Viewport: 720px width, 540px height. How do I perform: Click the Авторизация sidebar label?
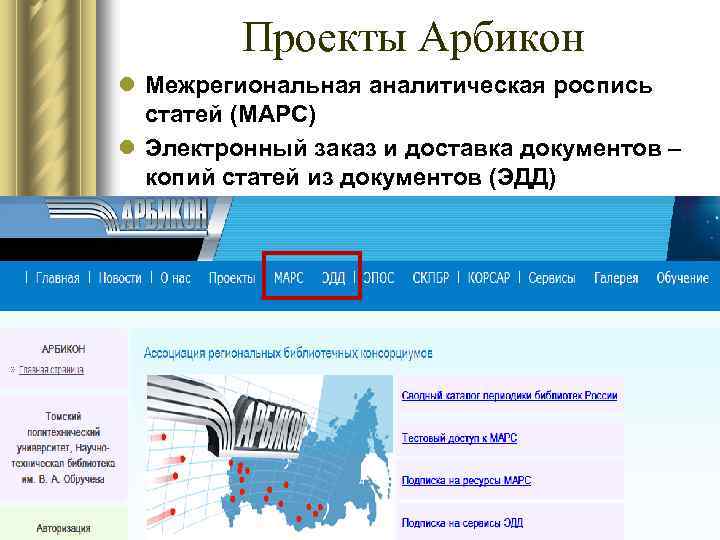pos(63,529)
